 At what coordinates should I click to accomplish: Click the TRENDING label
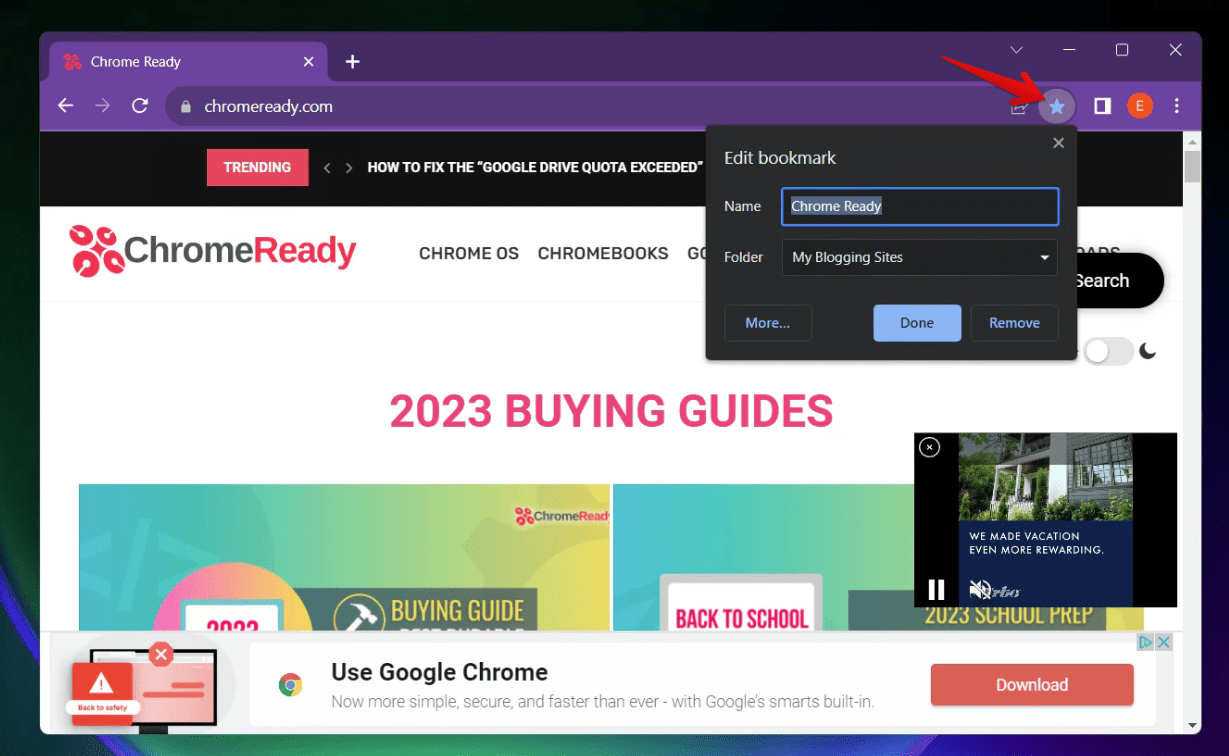pyautogui.click(x=257, y=167)
